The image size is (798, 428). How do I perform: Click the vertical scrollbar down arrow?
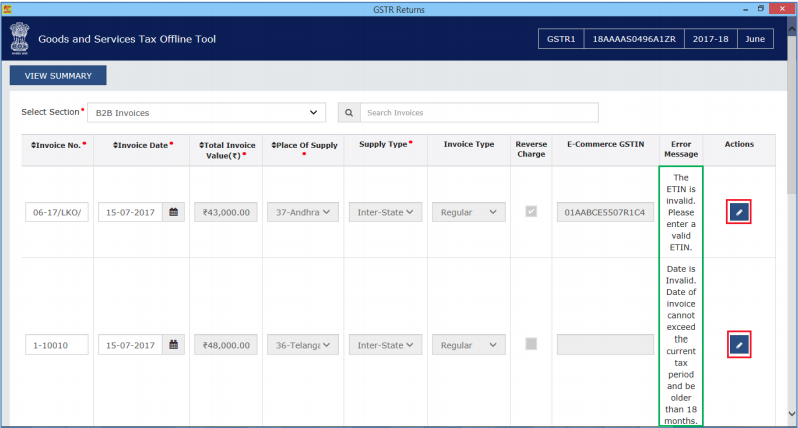792,413
